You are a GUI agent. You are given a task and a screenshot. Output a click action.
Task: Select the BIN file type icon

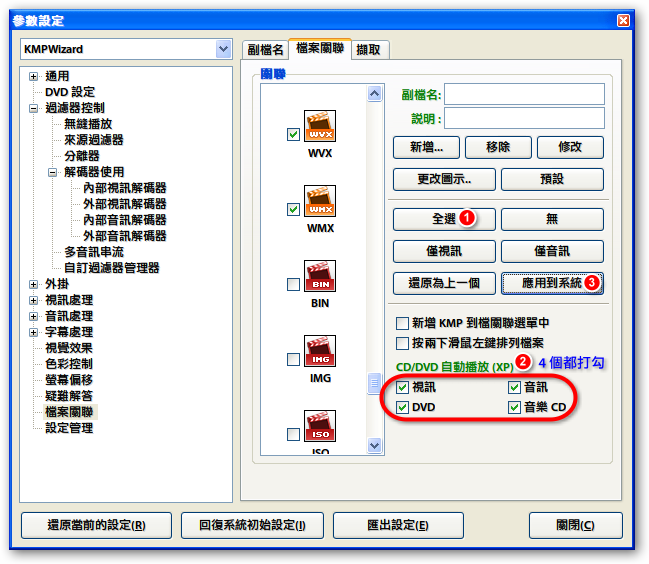pos(320,276)
